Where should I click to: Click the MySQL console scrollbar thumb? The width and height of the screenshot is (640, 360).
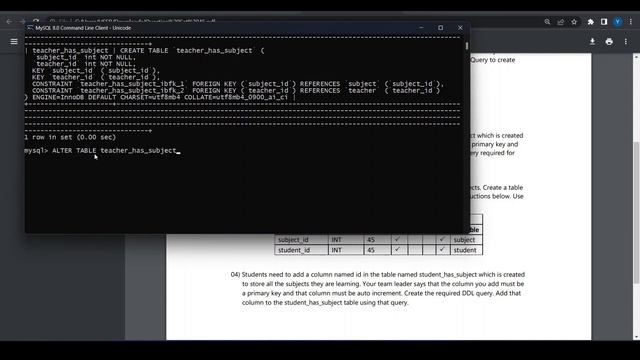[467, 46]
